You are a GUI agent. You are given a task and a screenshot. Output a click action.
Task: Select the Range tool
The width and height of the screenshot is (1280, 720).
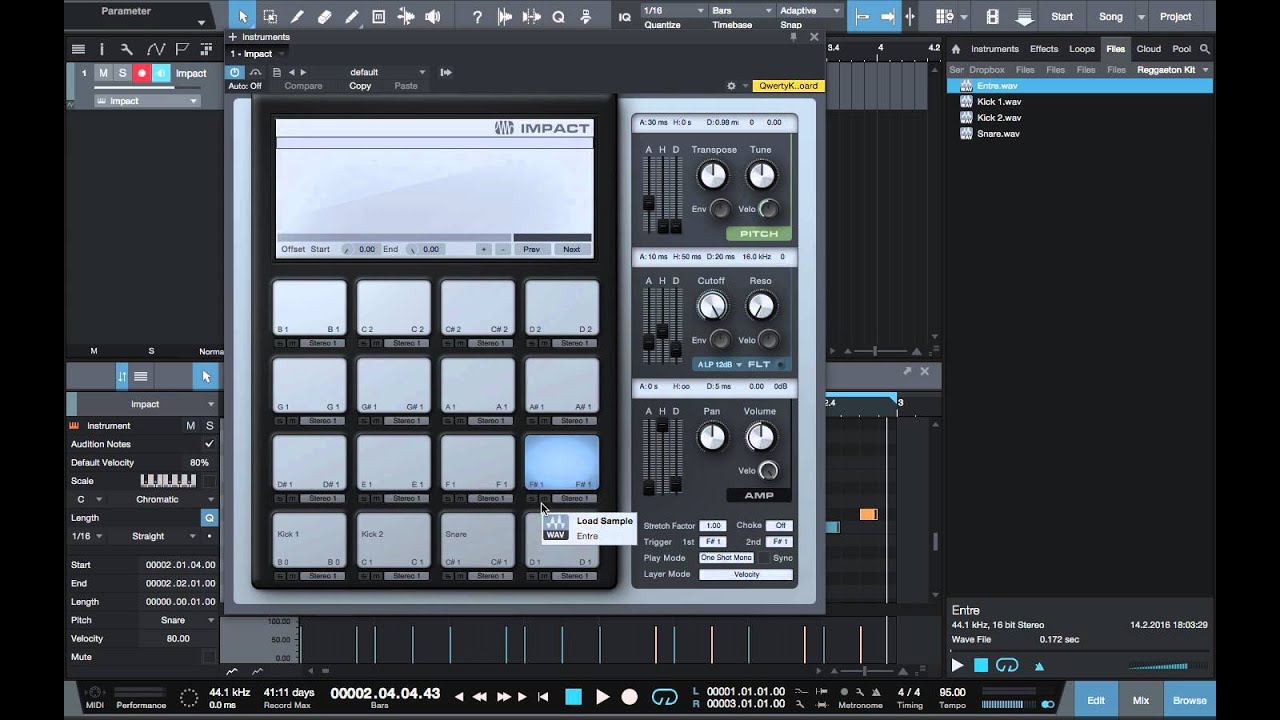pyautogui.click(x=270, y=16)
